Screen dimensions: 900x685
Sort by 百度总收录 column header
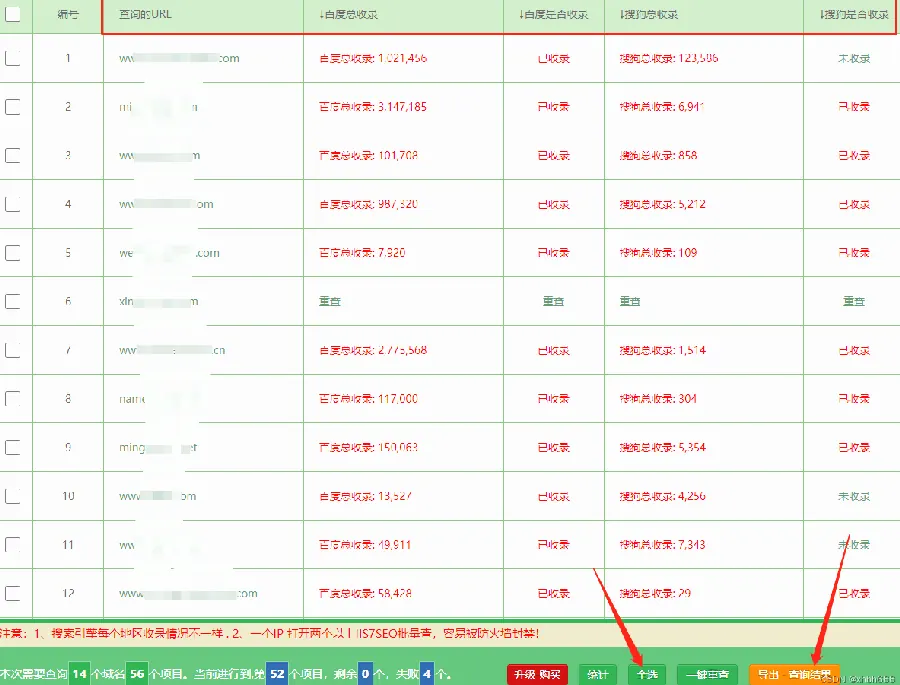point(348,14)
